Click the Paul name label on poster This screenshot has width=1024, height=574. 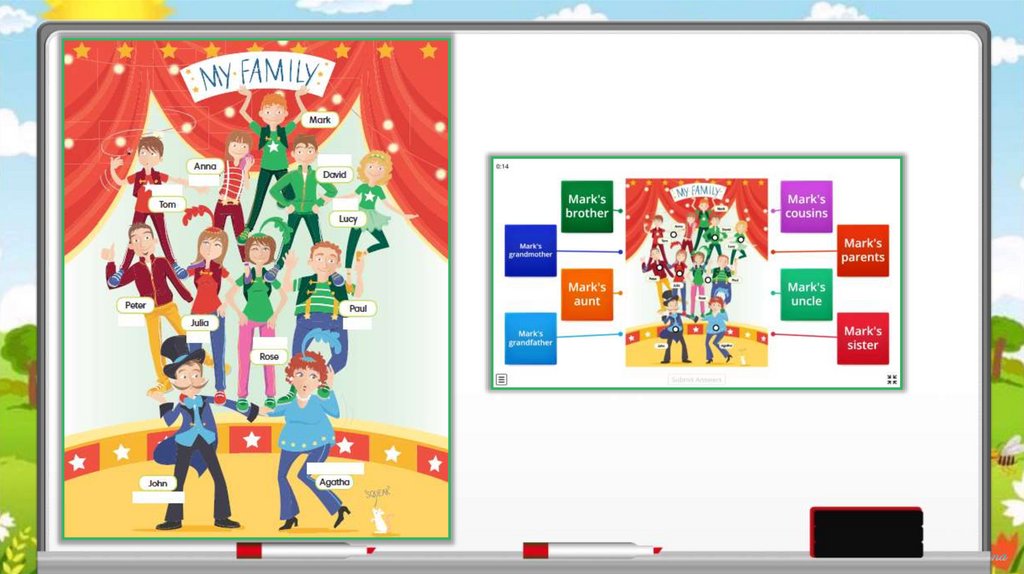[x=358, y=308]
